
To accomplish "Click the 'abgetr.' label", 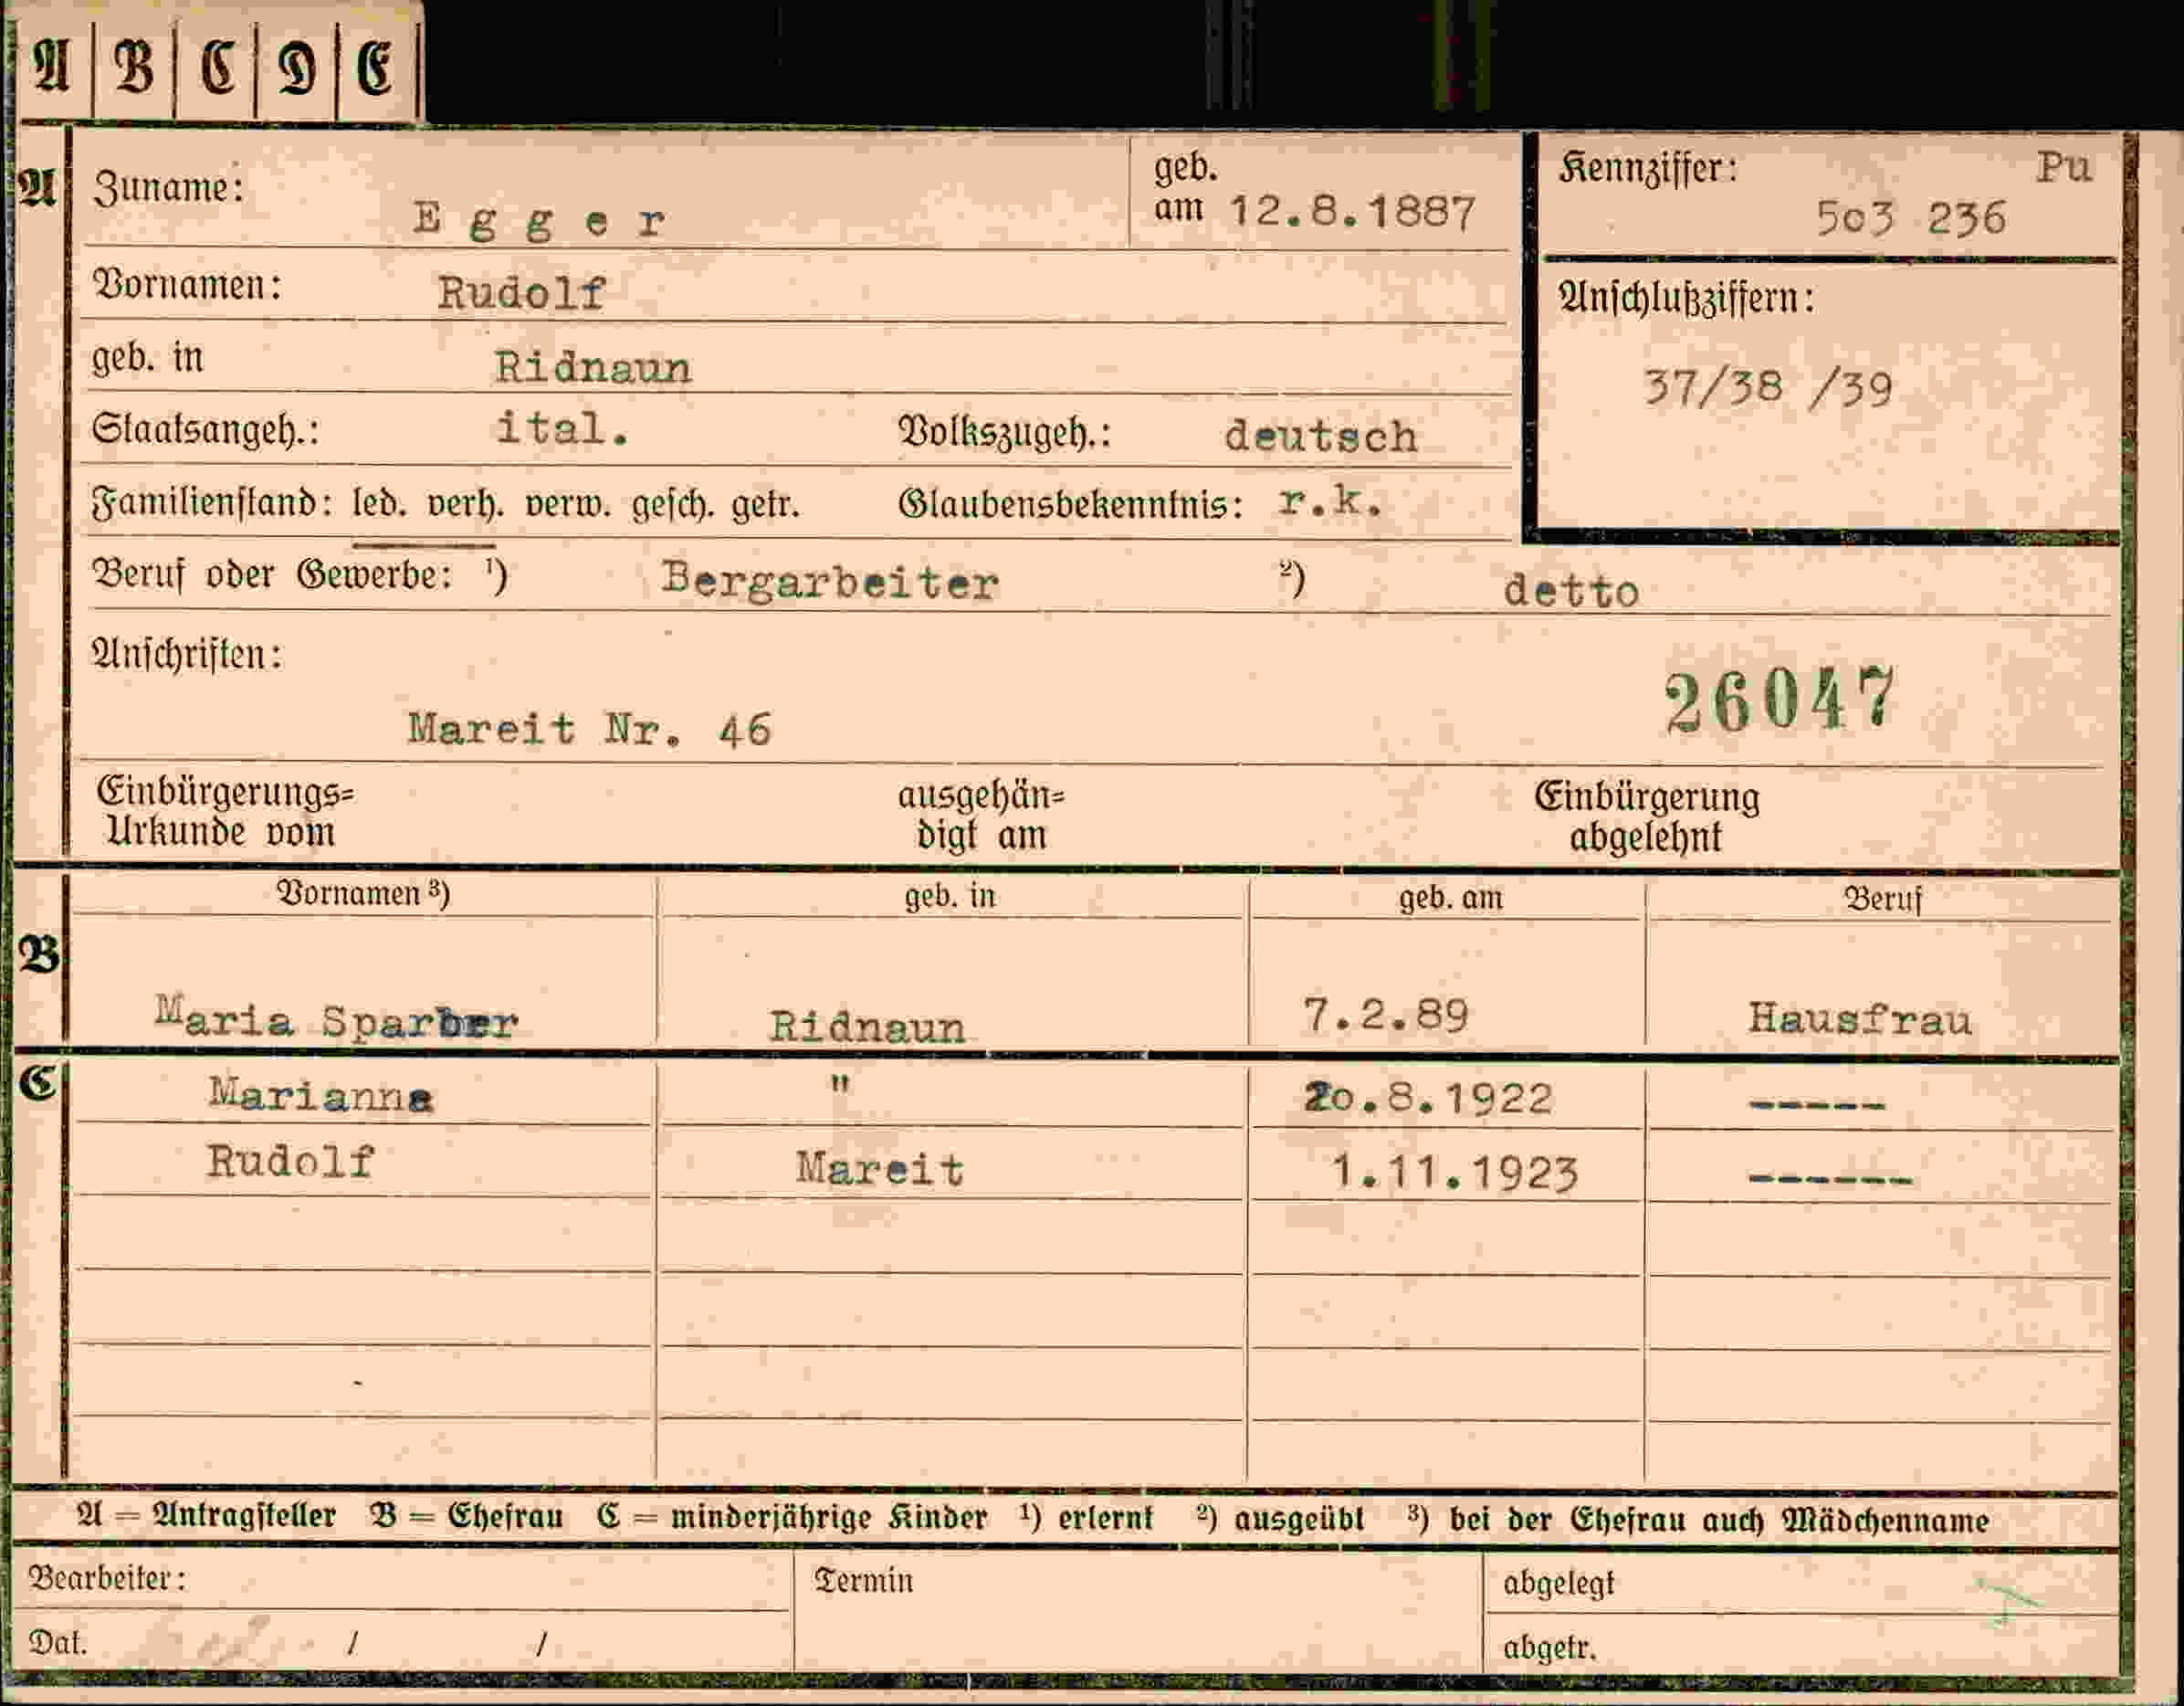I will 1549,1647.
